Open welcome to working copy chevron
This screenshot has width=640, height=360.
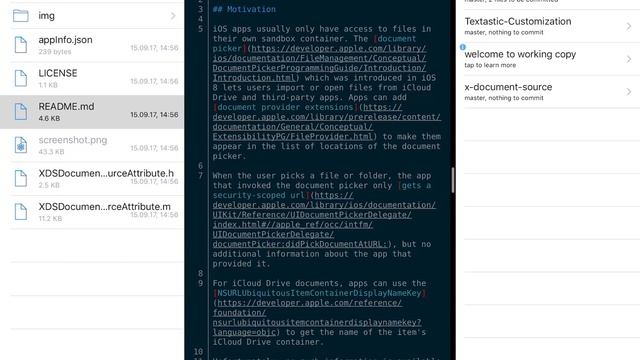point(629,59)
